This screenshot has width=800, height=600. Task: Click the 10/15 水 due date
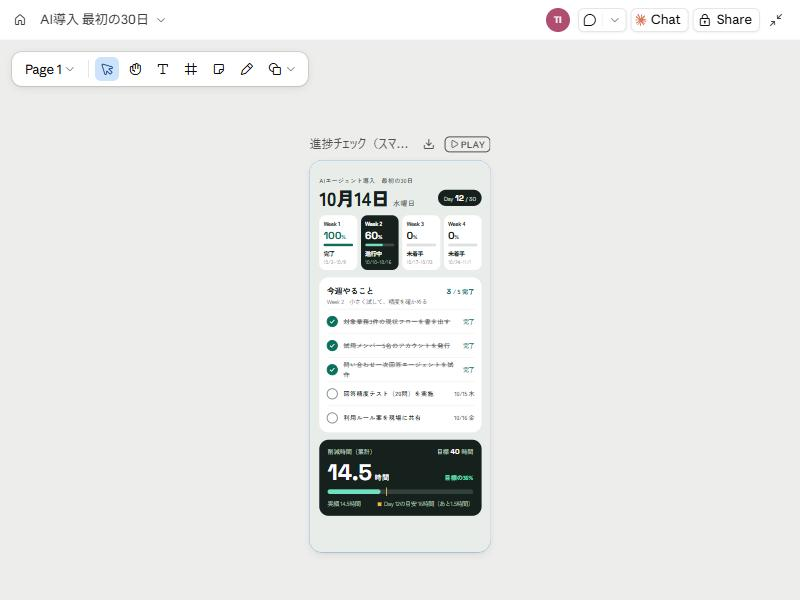[x=464, y=394]
